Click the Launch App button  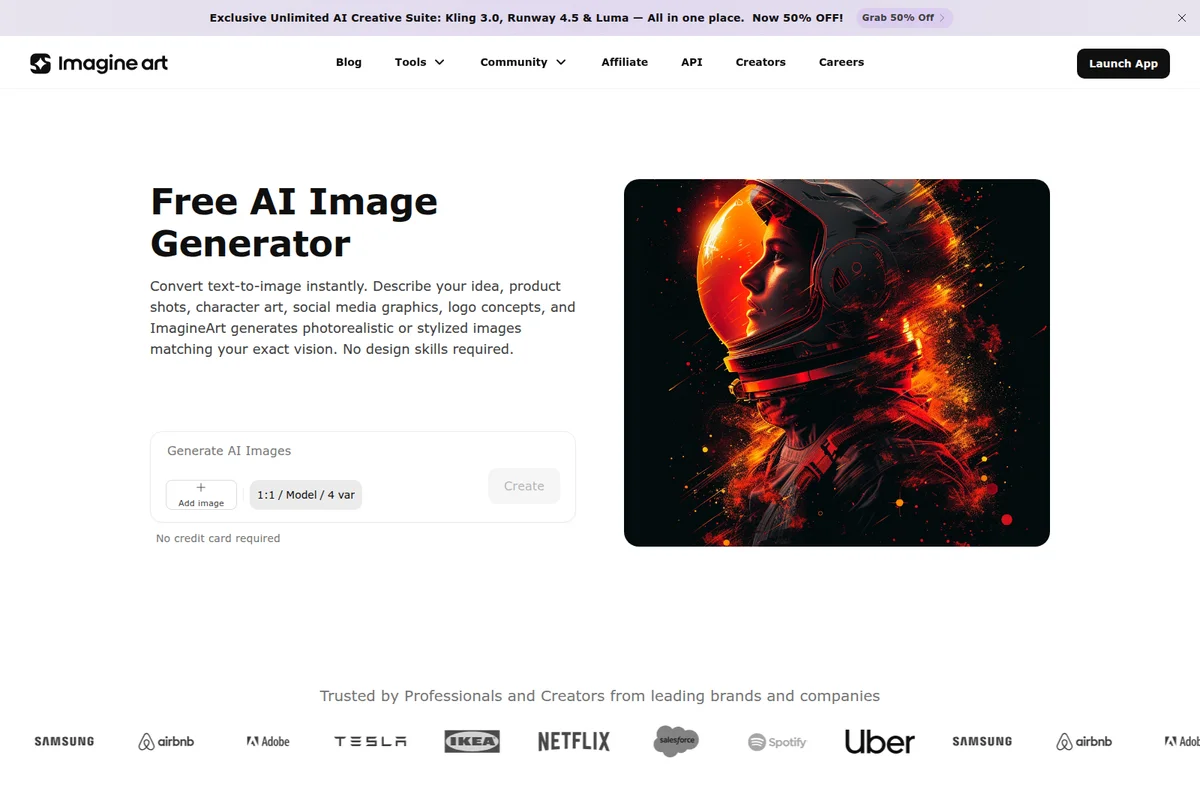[x=1123, y=63]
